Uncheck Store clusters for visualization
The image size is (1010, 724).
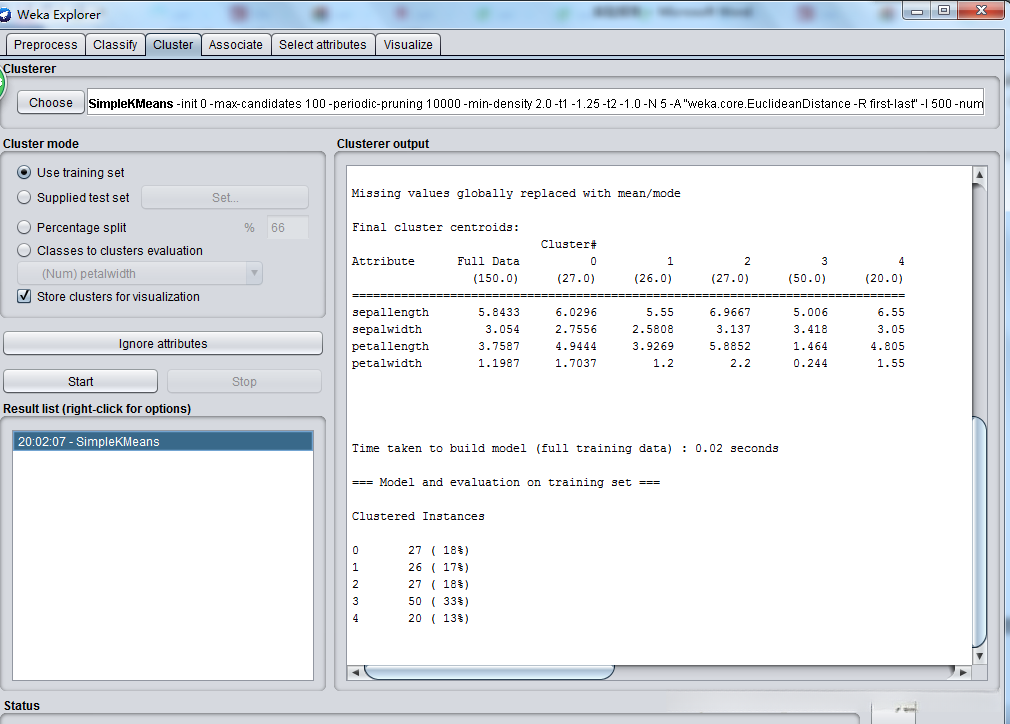coord(25,297)
